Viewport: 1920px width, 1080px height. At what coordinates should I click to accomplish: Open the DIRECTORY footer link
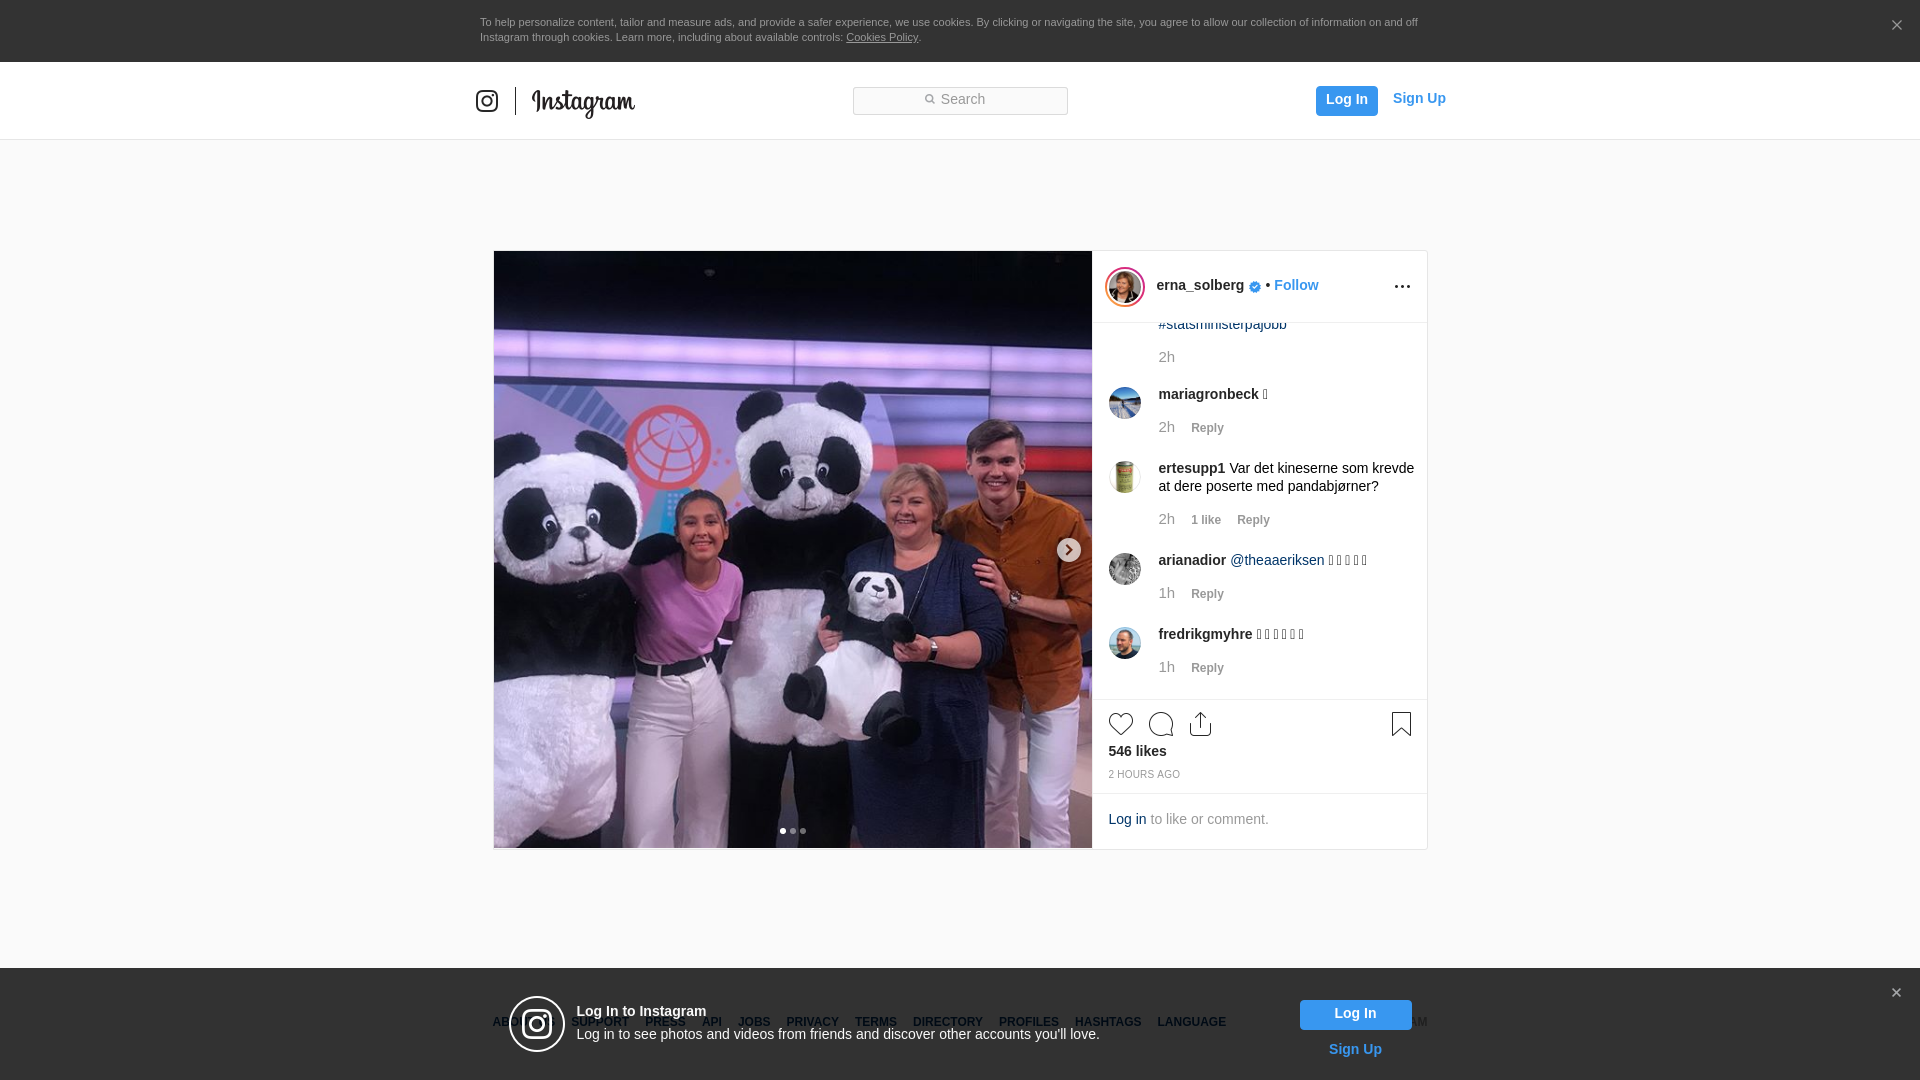pyautogui.click(x=947, y=1022)
